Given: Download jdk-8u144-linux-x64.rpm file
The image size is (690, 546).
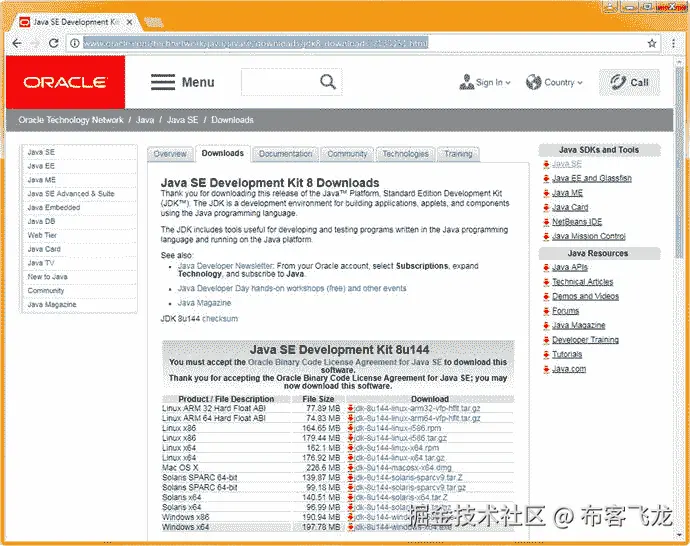Looking at the screenshot, I should pyautogui.click(x=396, y=448).
